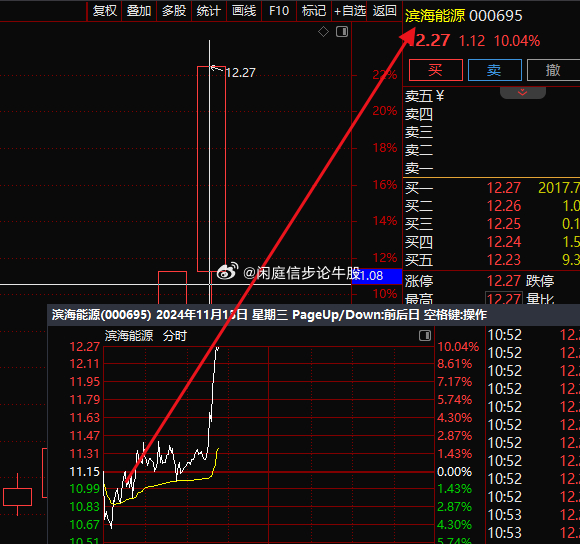Click the diamond icon above the candlestick chart

click(x=323, y=32)
